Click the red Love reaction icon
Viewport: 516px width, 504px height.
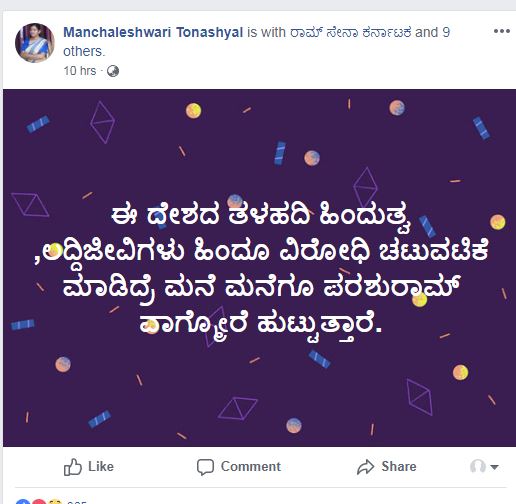(x=39, y=501)
